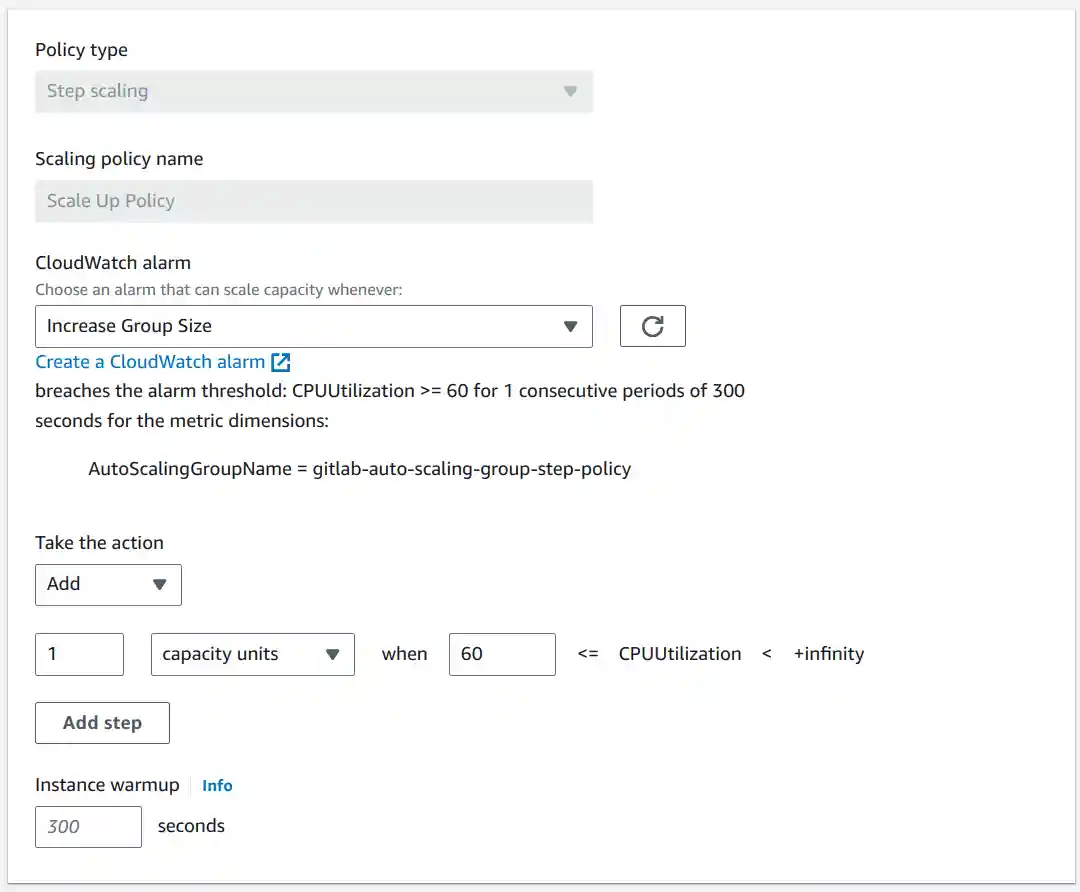Click the dropdown arrow on the Step scaling field
Image resolution: width=1080 pixels, height=892 pixels.
pos(570,91)
